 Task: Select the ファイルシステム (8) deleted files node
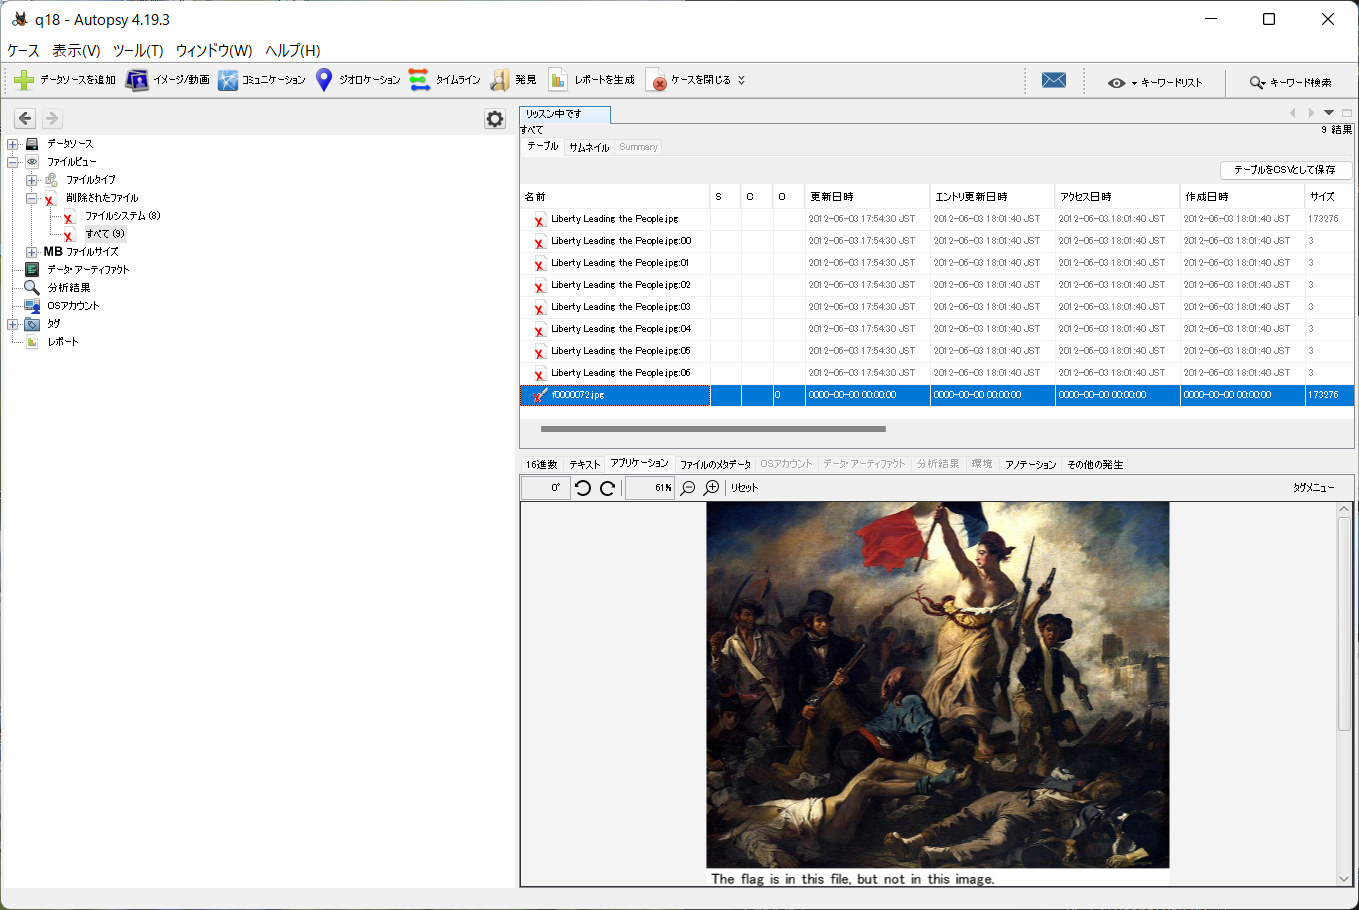point(122,216)
